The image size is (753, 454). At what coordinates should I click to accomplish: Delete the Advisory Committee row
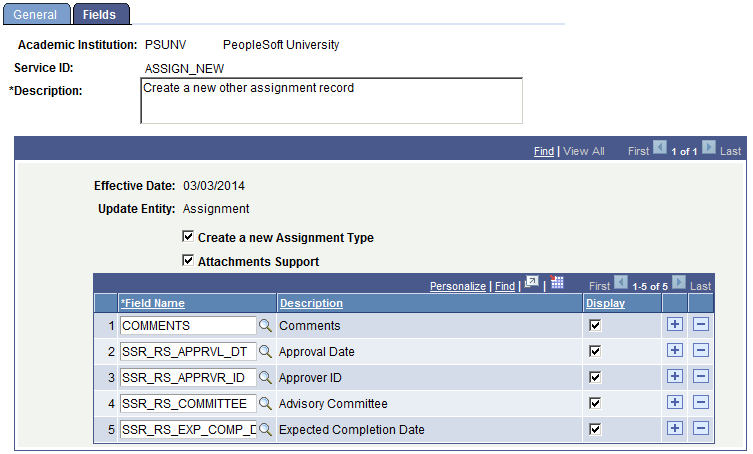tap(701, 403)
